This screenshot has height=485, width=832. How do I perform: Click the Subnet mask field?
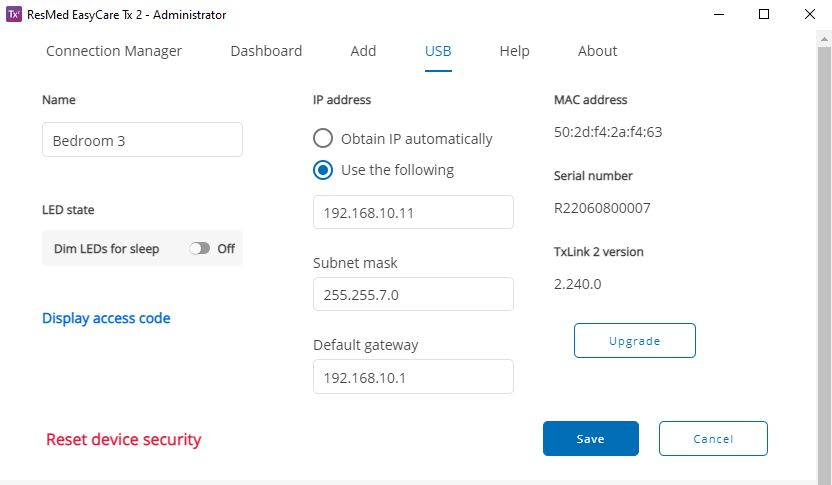(x=413, y=294)
